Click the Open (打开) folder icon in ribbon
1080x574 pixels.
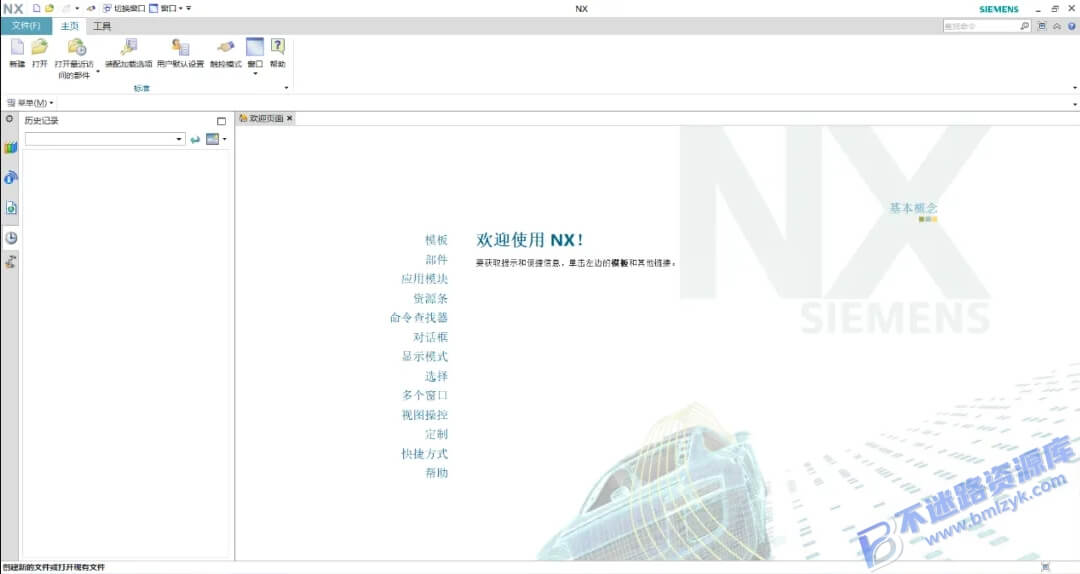[x=39, y=48]
